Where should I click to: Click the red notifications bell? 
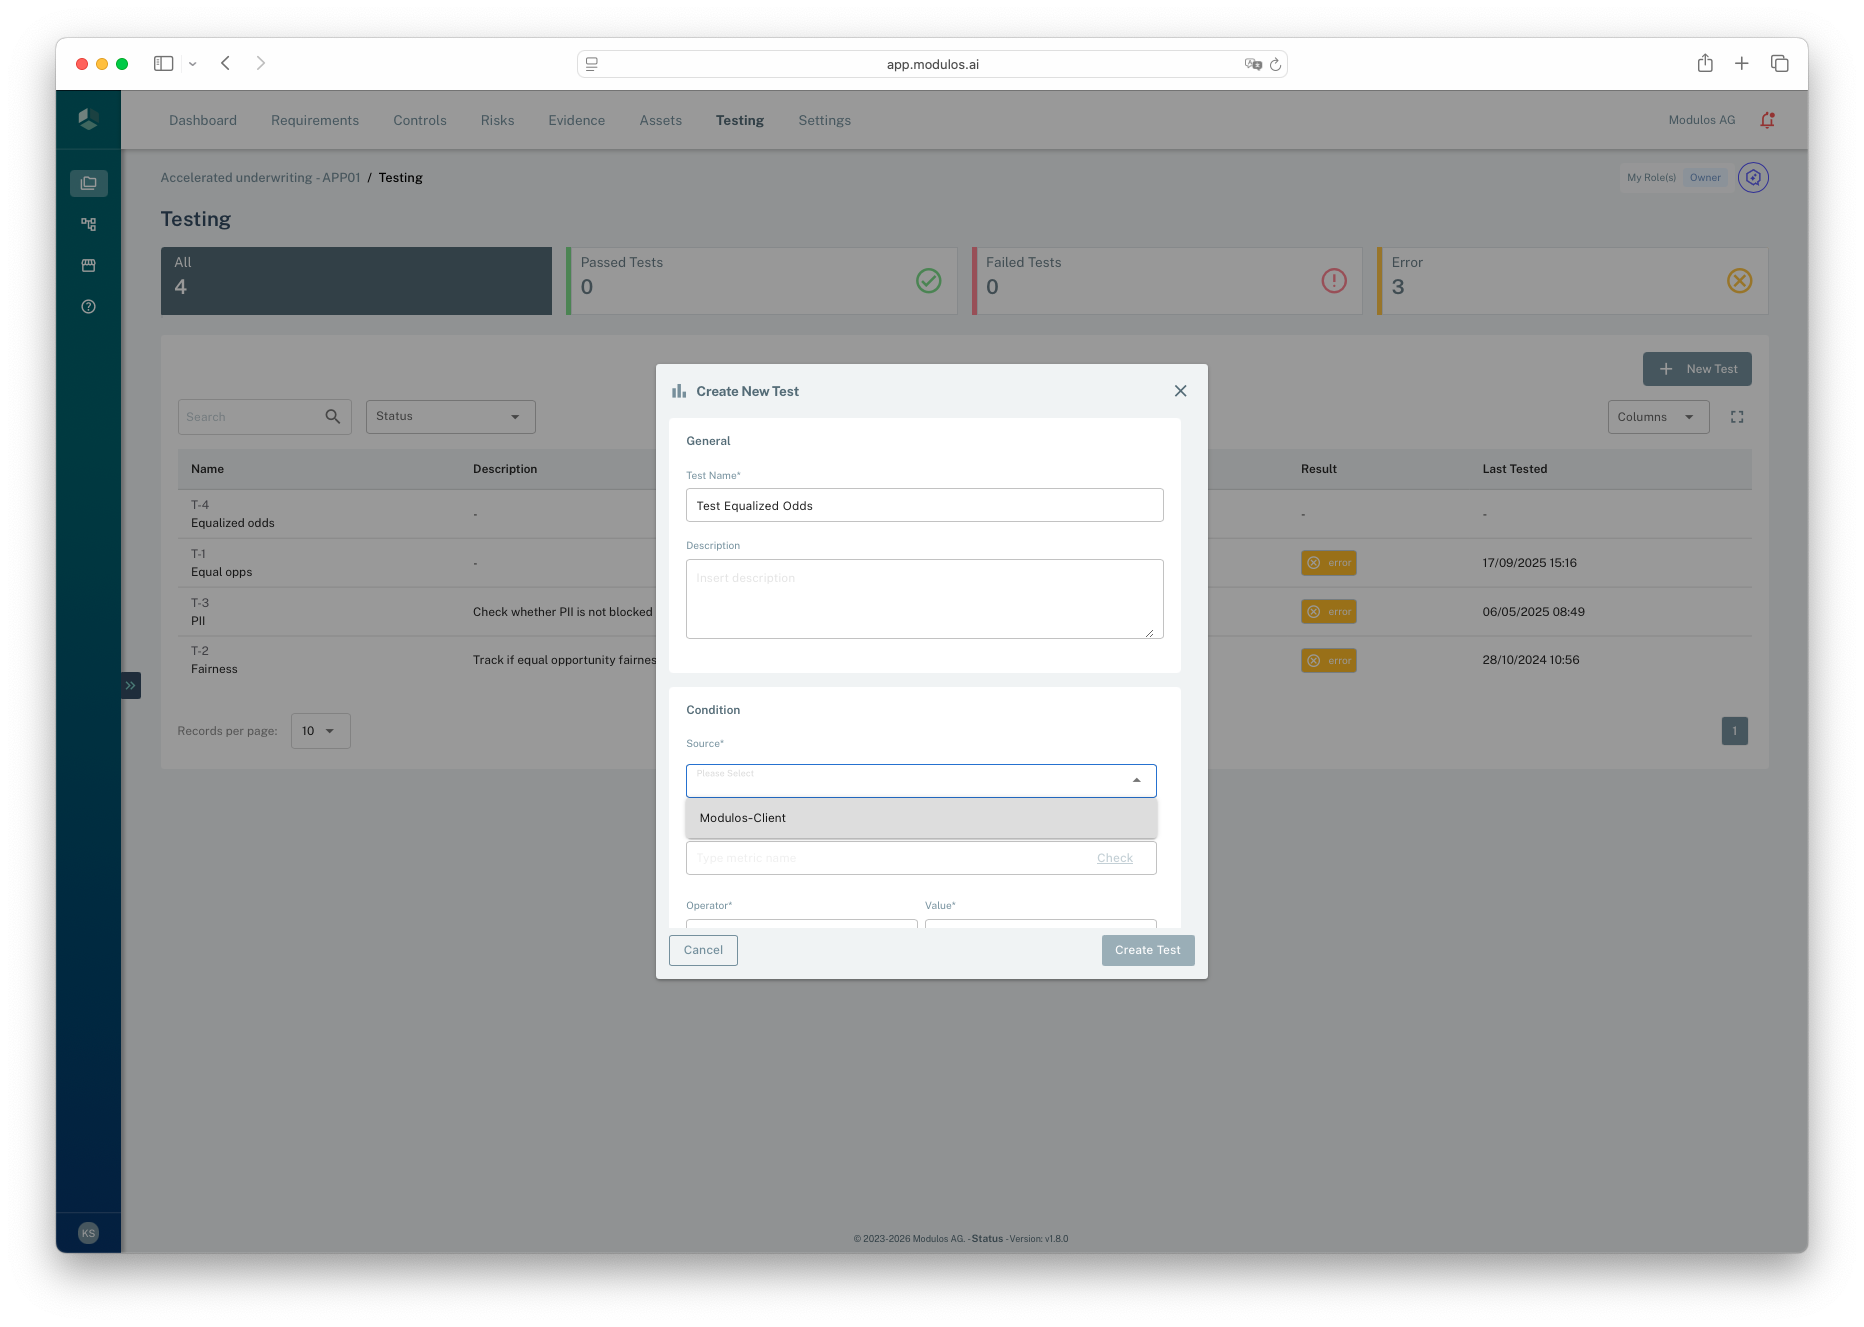coord(1766,119)
